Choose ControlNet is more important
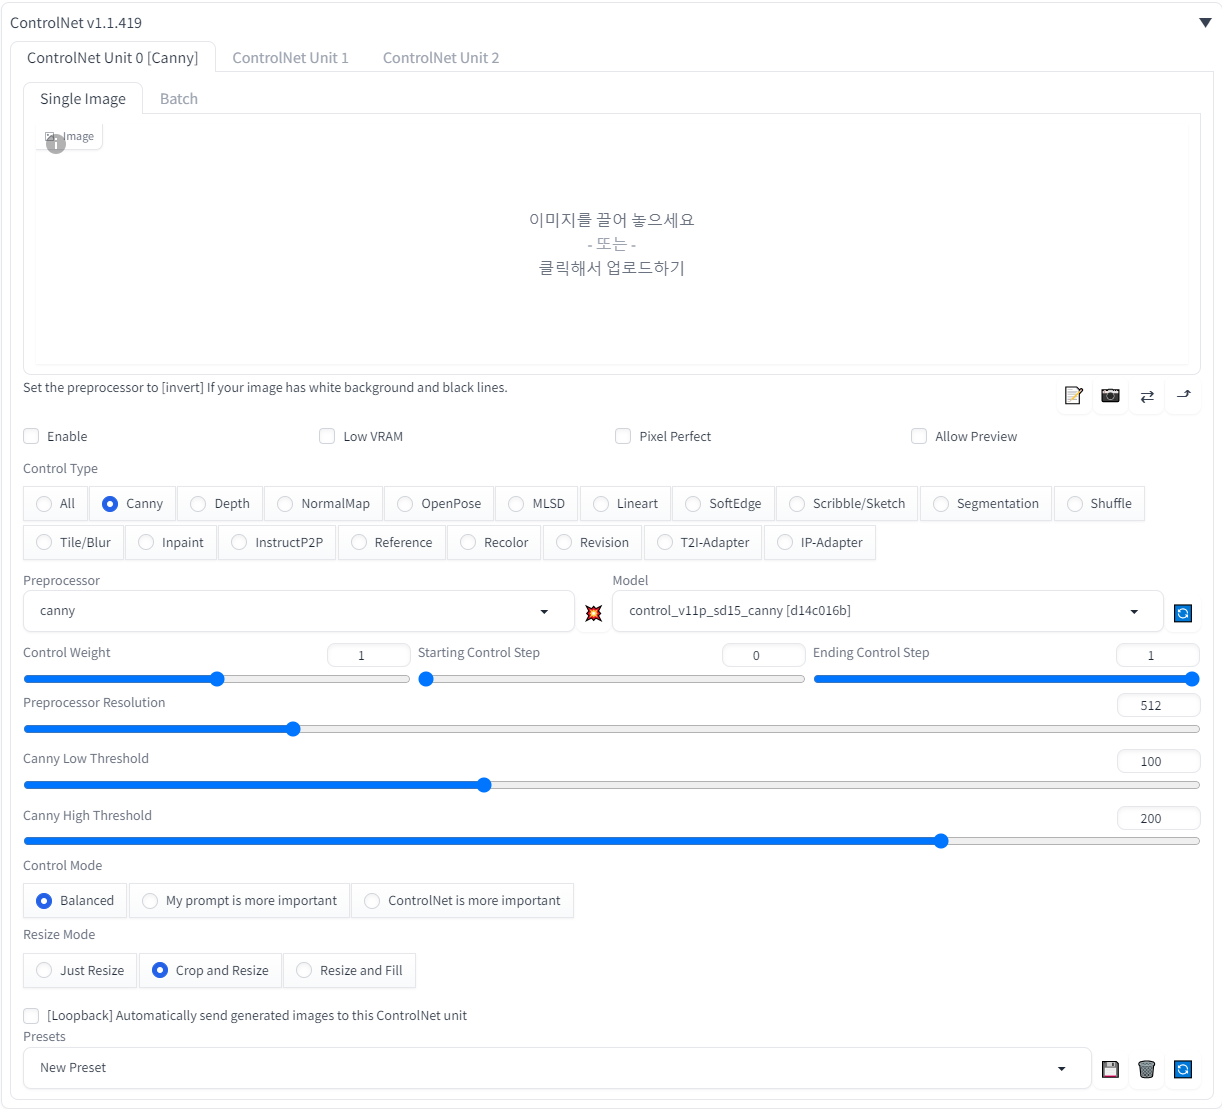This screenshot has width=1222, height=1109. [x=463, y=901]
